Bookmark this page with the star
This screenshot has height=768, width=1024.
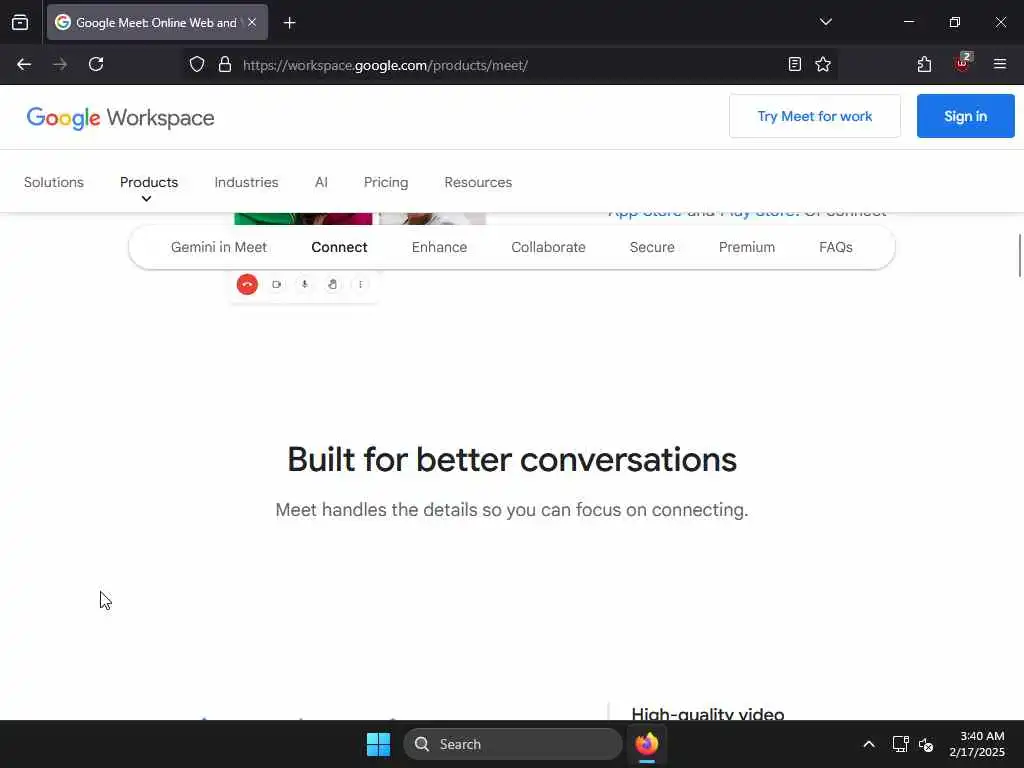pyautogui.click(x=823, y=65)
